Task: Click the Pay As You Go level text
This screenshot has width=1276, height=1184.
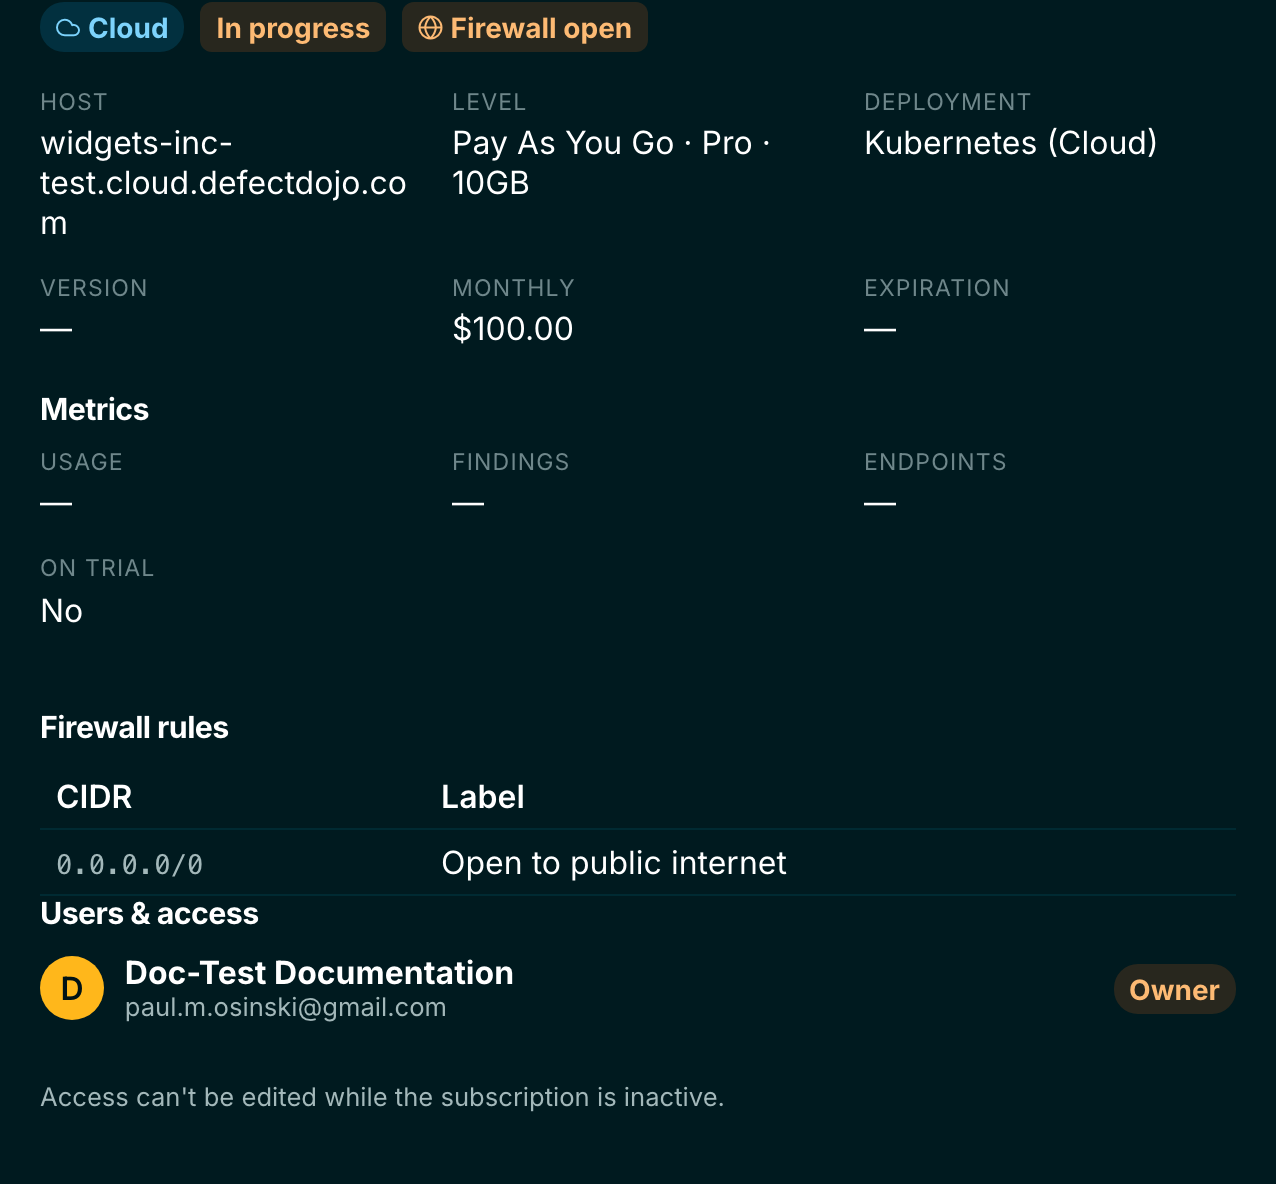Action: [563, 143]
